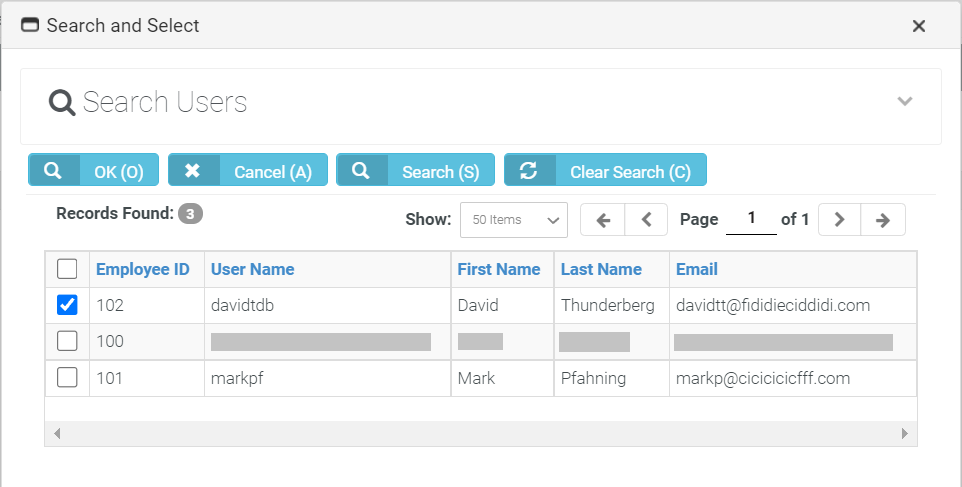Viewport: 962px width, 487px height.
Task: Click the Page number input field
Action: pos(751,219)
